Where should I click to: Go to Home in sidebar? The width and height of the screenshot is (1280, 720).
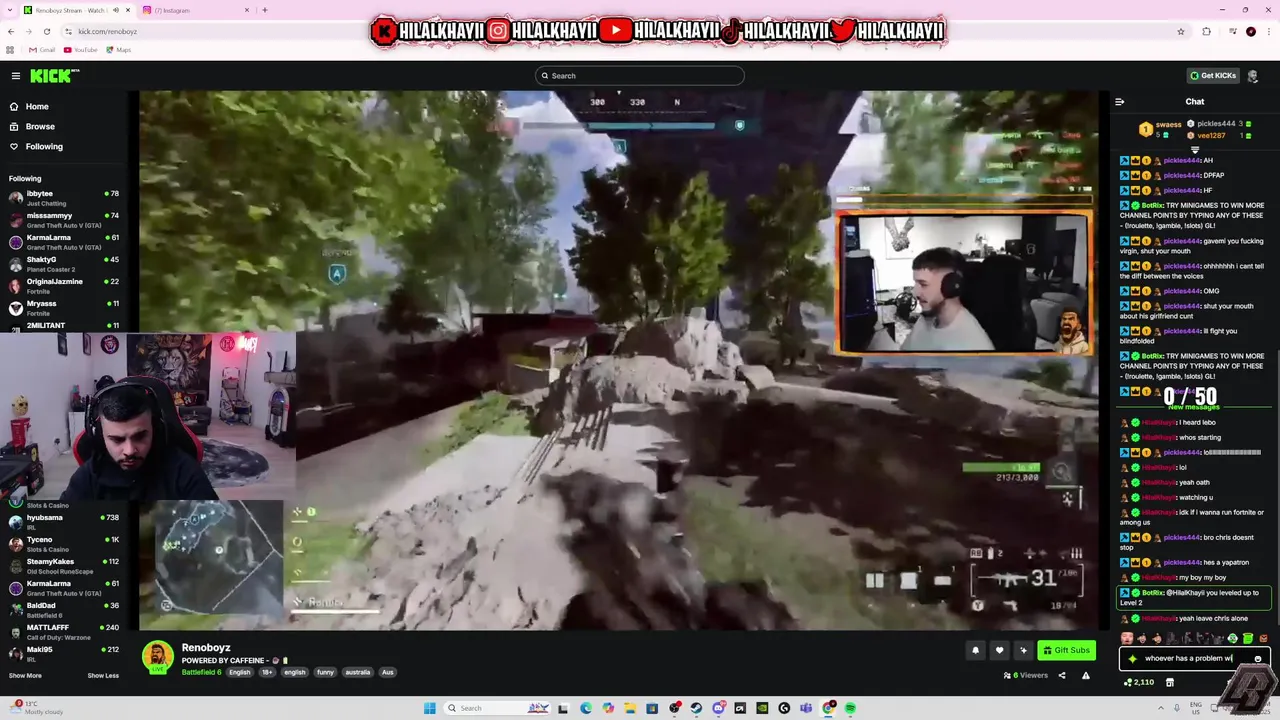point(37,107)
